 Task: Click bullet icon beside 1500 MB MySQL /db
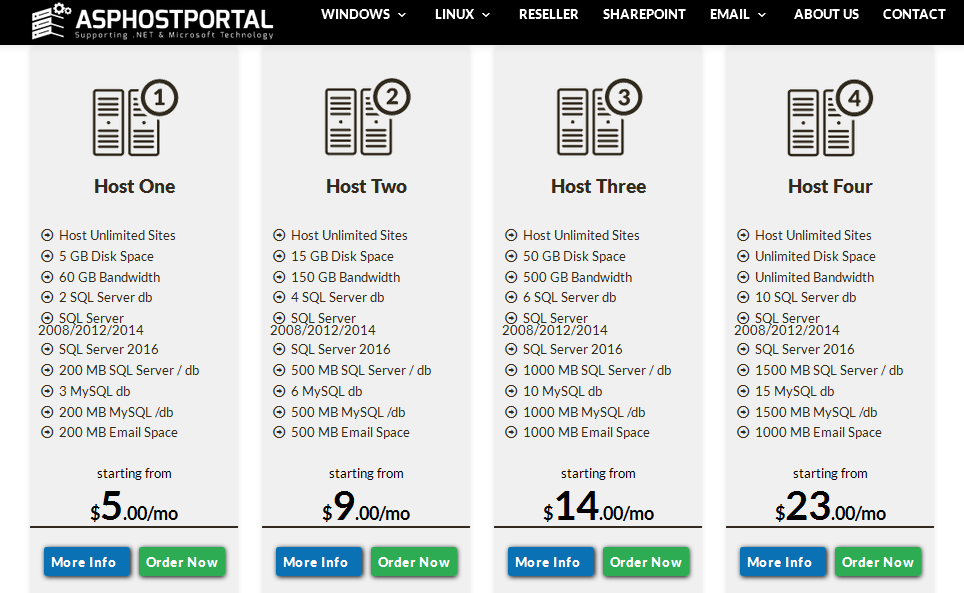click(x=743, y=412)
